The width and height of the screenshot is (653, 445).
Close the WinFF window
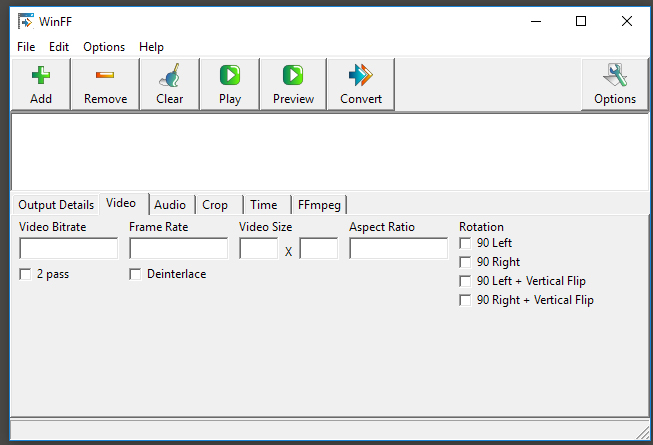coord(627,21)
